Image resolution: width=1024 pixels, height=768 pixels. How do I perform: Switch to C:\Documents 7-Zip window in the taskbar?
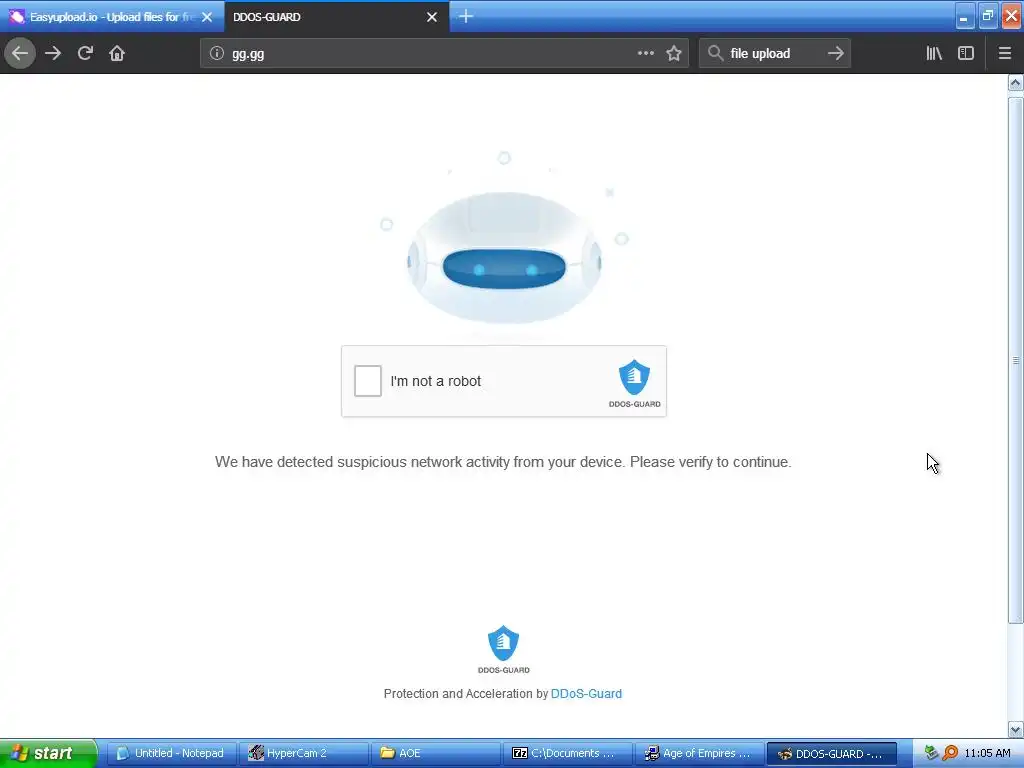coord(567,753)
